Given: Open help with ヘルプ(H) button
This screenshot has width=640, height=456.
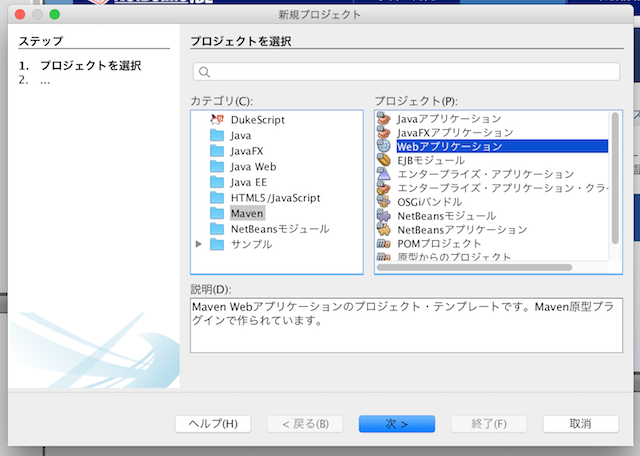Looking at the screenshot, I should [x=212, y=423].
